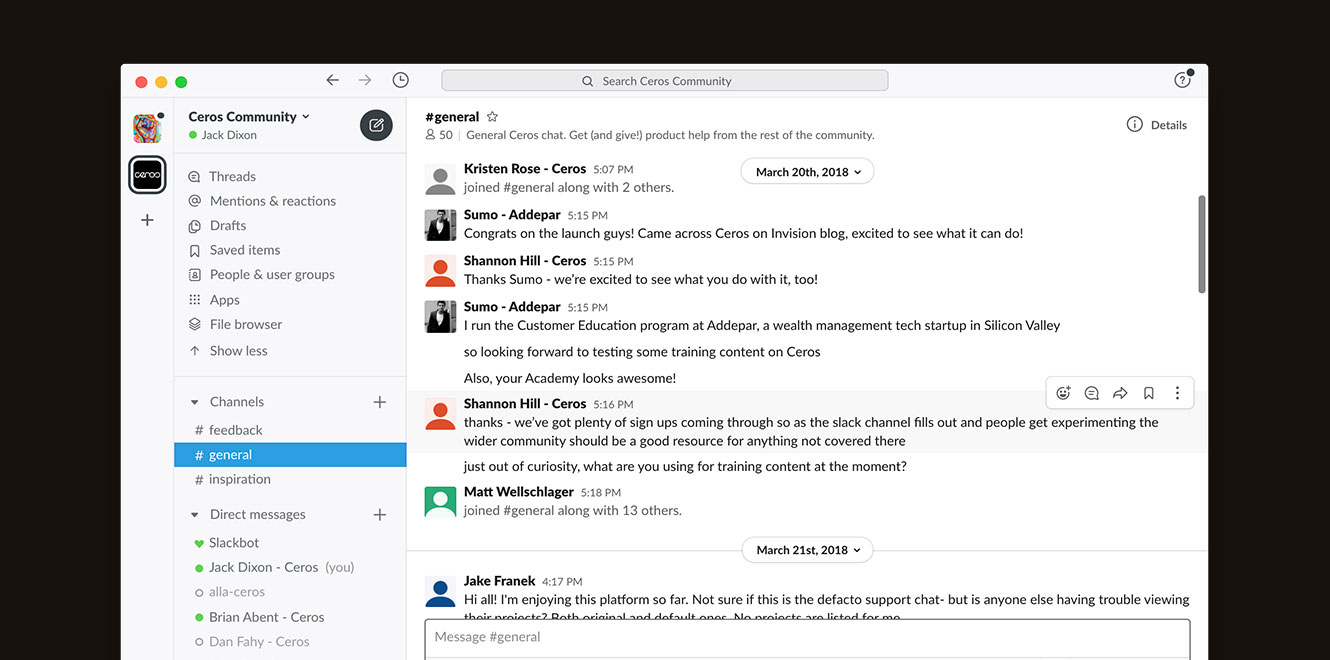
Task: Go back with the left arrow
Action: tap(333, 80)
